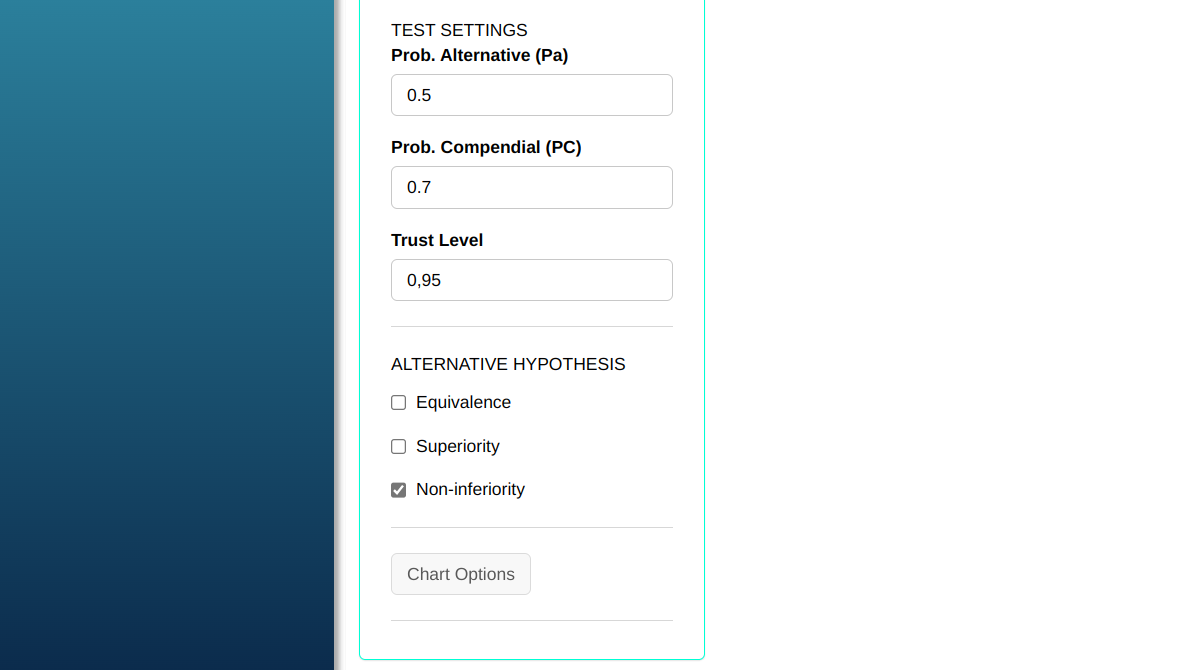Viewport: 1195px width, 670px height.
Task: Click the Prob. Alternative (Pa) input field
Action: click(531, 95)
